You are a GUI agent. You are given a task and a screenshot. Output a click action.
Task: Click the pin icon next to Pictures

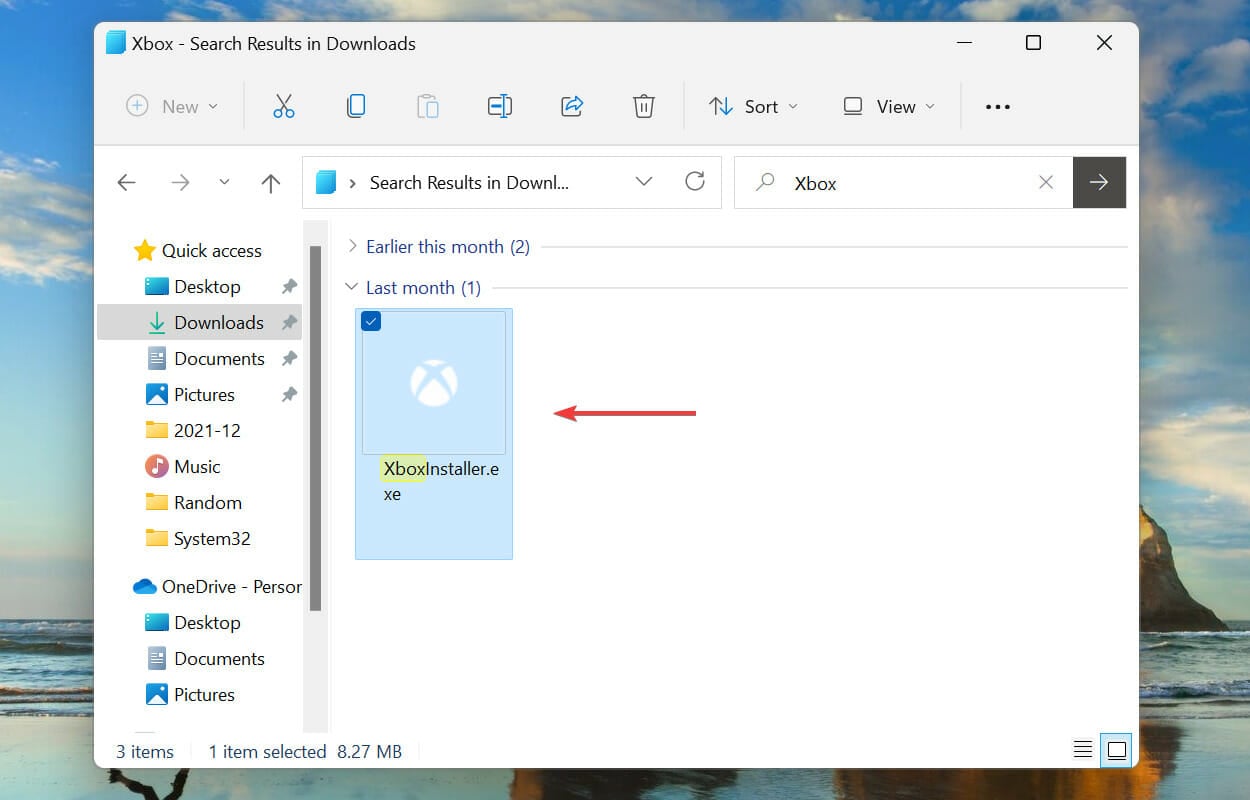[289, 395]
